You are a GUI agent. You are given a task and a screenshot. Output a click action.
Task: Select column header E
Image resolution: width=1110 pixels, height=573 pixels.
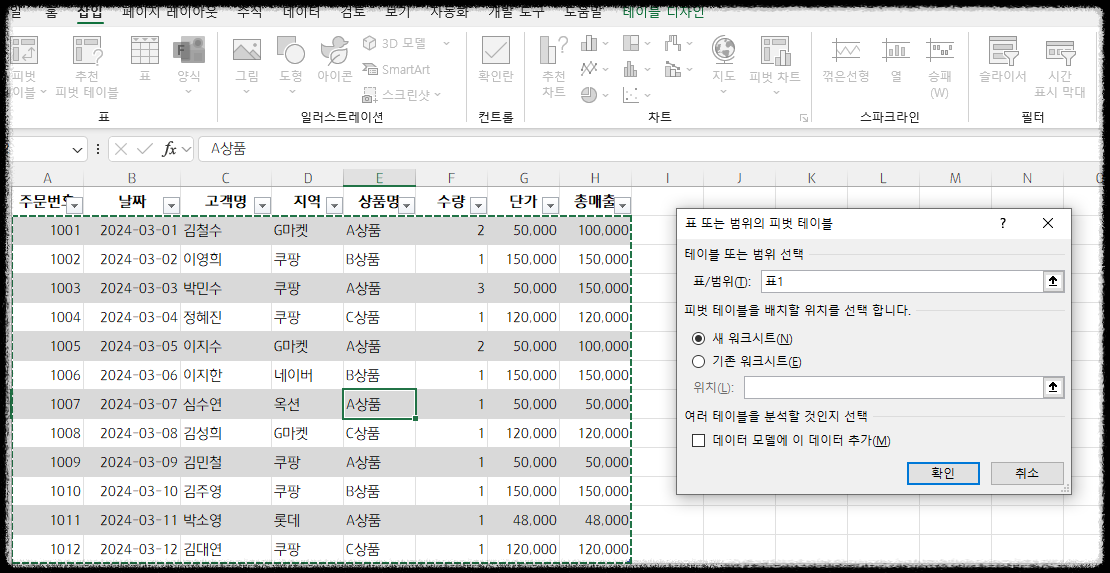pos(379,178)
